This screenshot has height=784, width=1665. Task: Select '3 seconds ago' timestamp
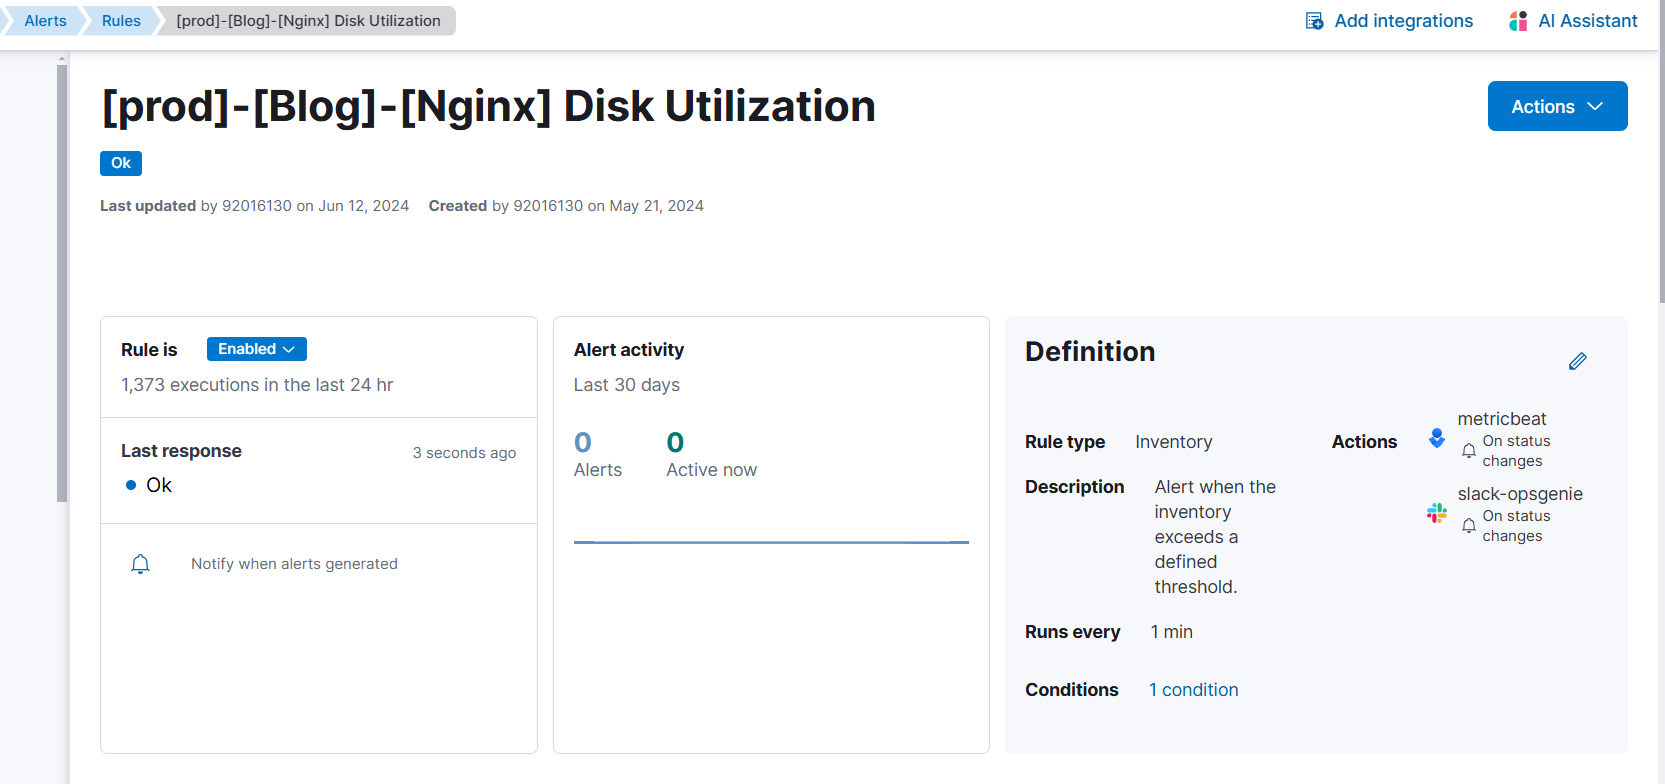pos(464,453)
